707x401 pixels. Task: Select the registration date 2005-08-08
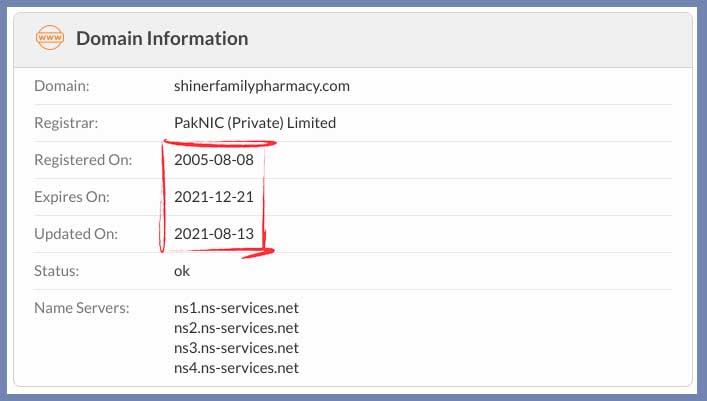click(x=214, y=160)
